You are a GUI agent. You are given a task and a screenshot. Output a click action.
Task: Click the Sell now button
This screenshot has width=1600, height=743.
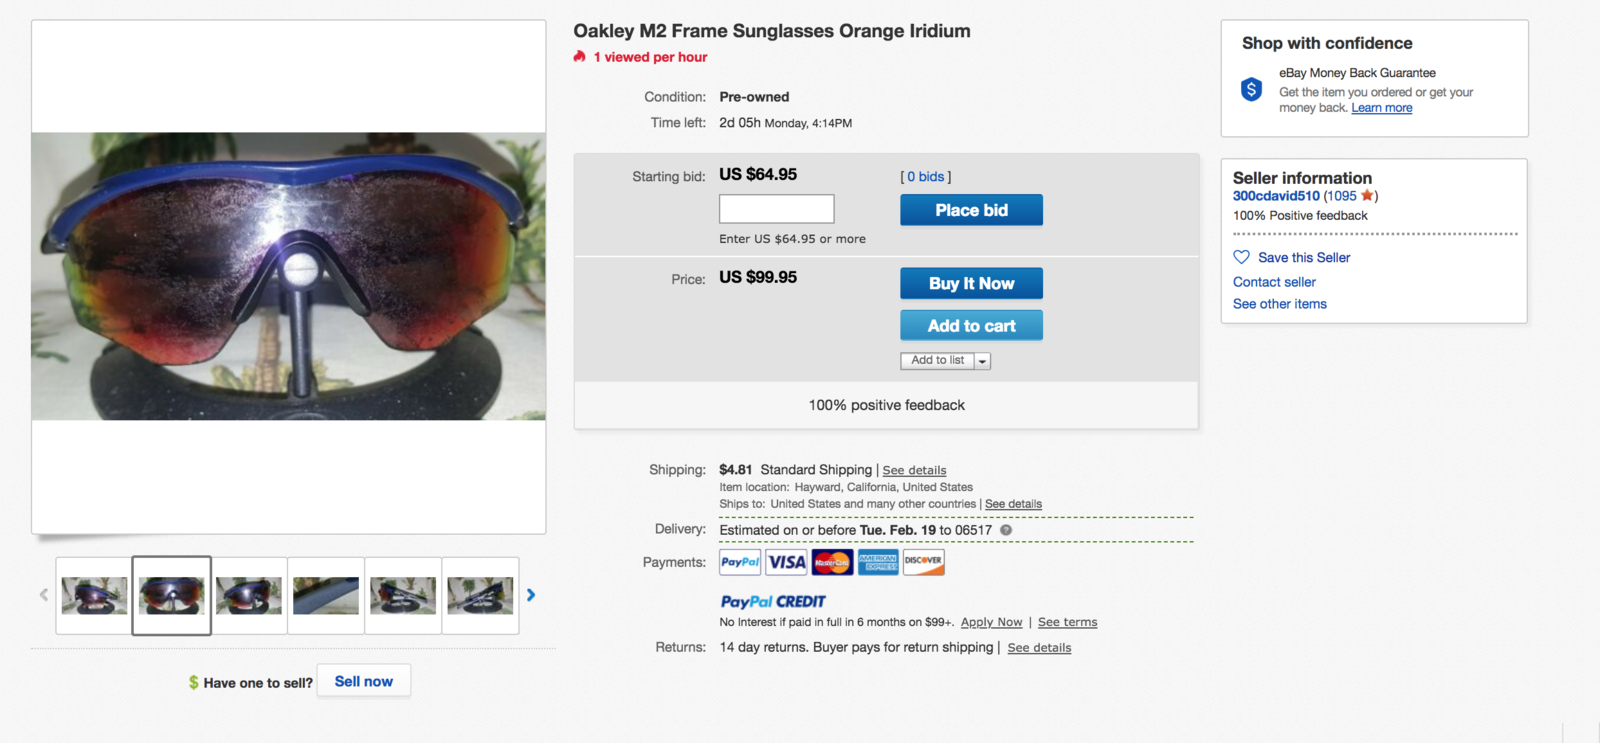(364, 681)
